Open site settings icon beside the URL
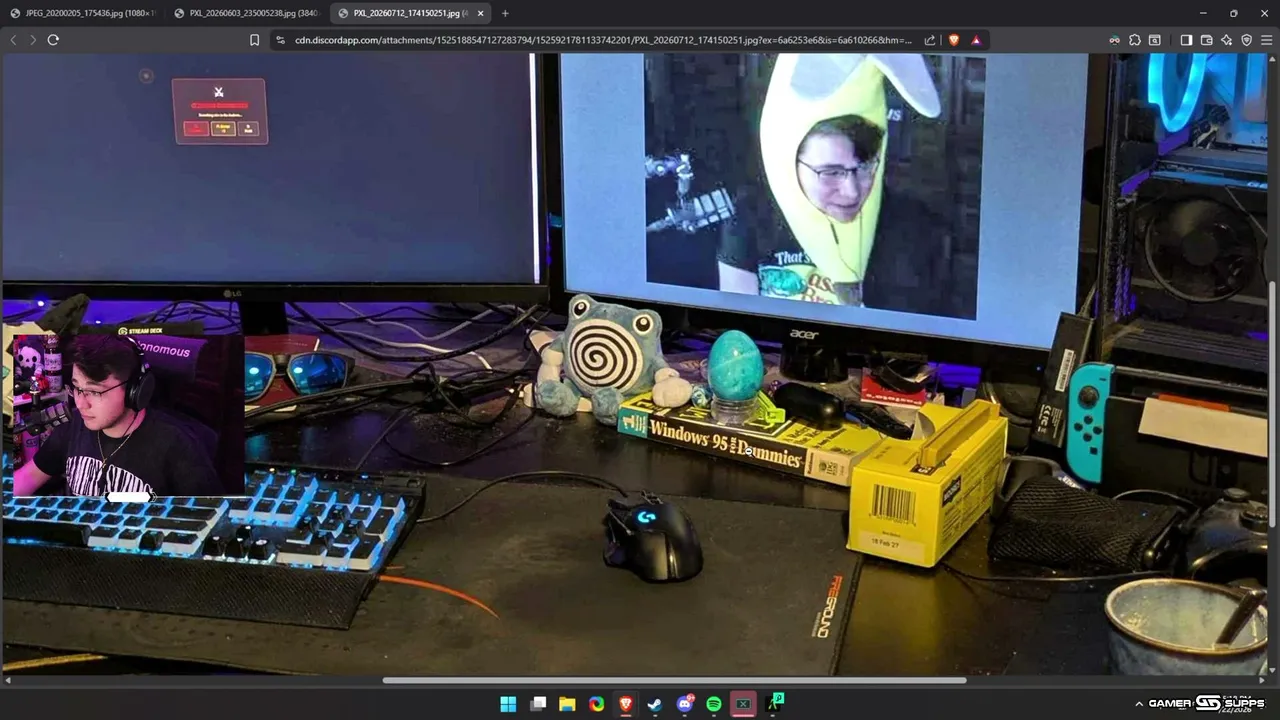 (x=280, y=40)
